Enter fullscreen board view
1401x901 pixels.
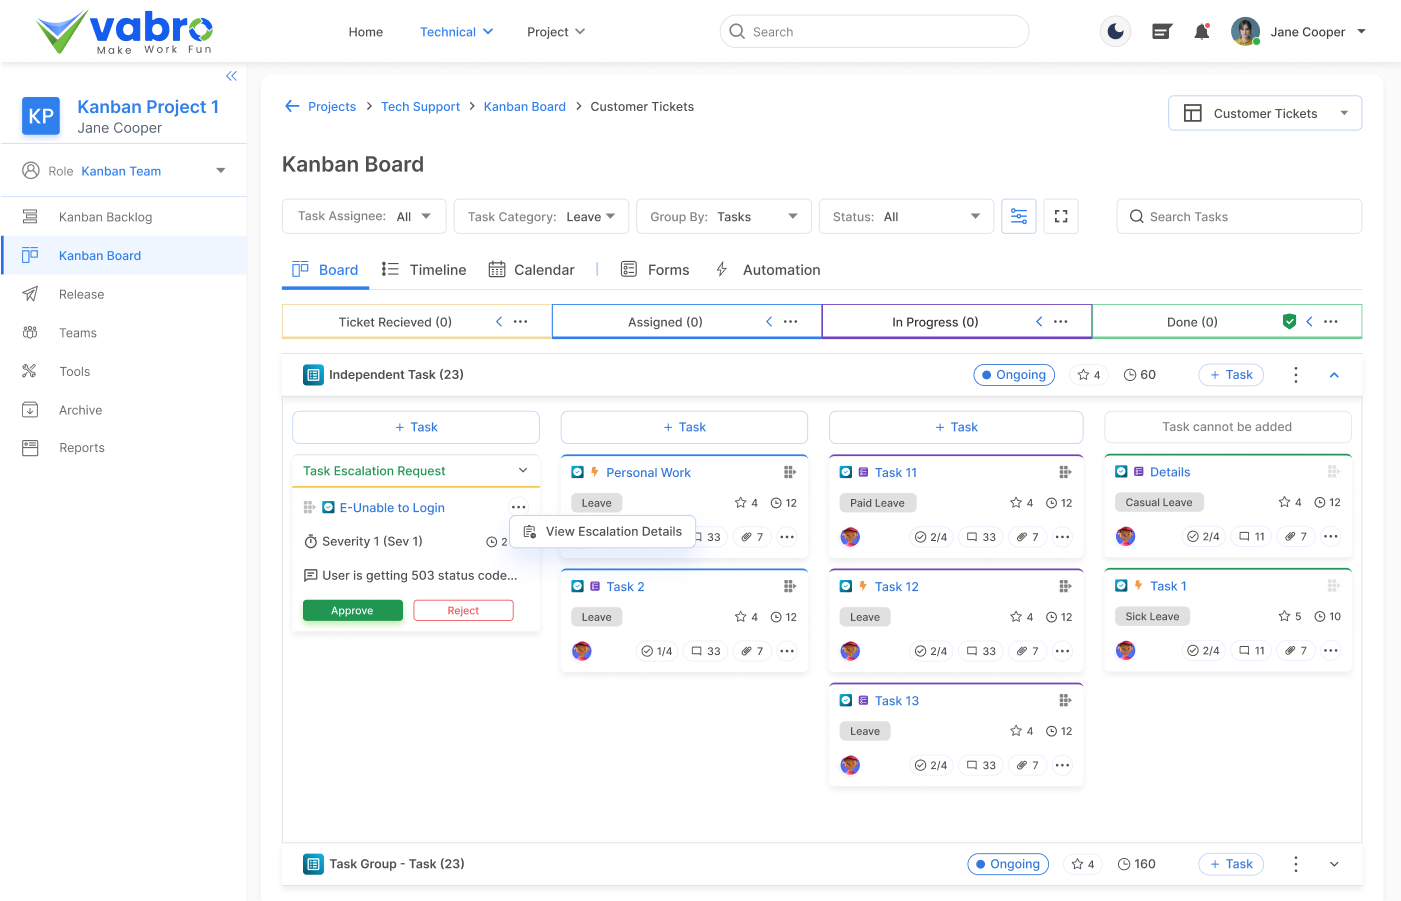(1061, 216)
